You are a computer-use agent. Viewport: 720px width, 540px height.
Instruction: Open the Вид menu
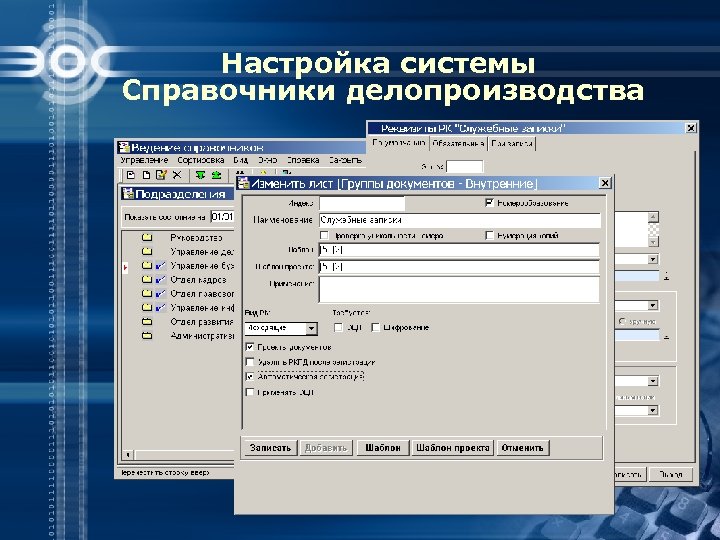pos(241,160)
